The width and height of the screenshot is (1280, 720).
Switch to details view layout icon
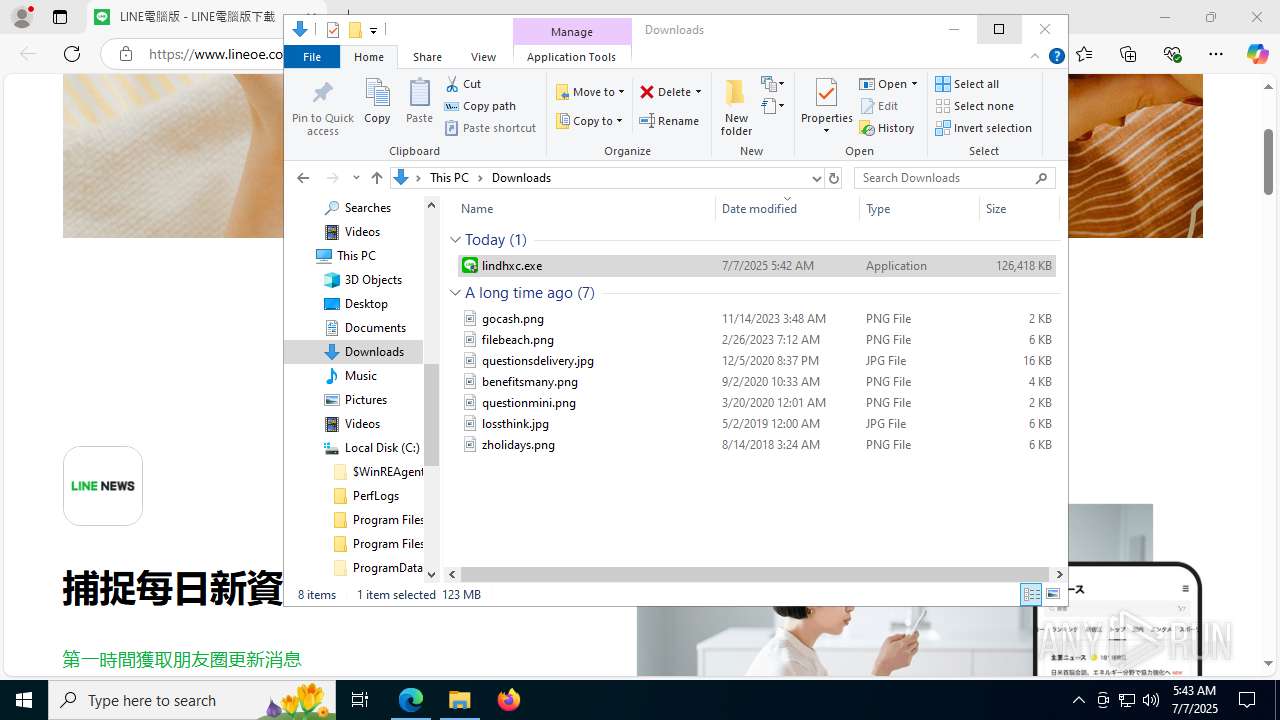(1031, 595)
